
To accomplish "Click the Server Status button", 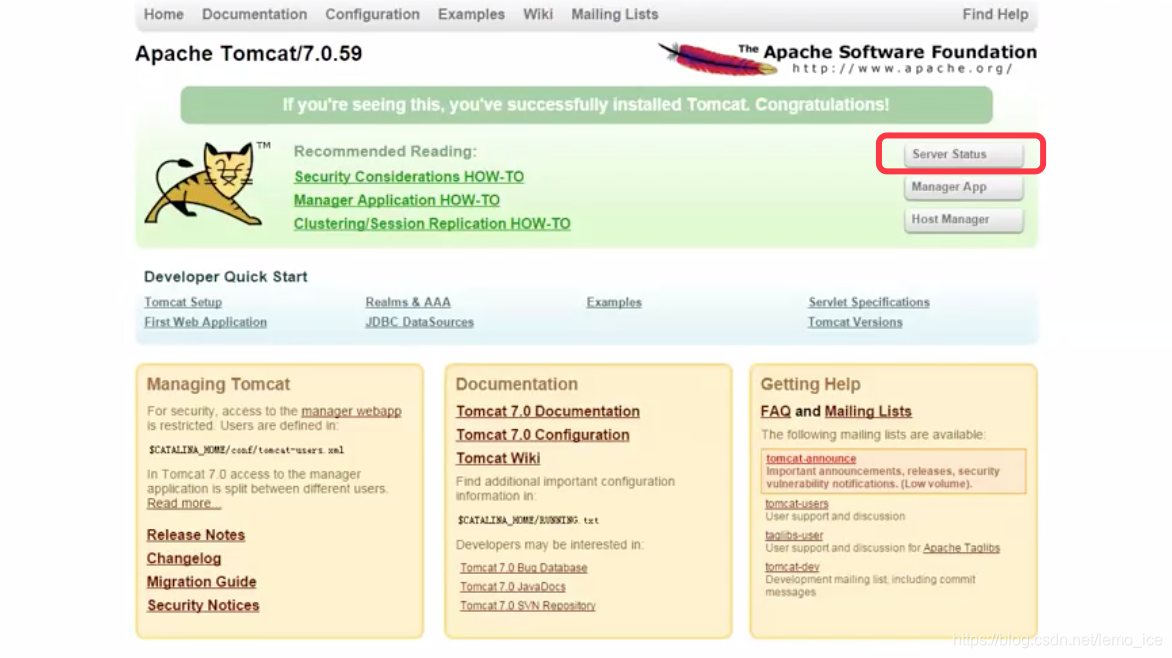I will [963, 154].
